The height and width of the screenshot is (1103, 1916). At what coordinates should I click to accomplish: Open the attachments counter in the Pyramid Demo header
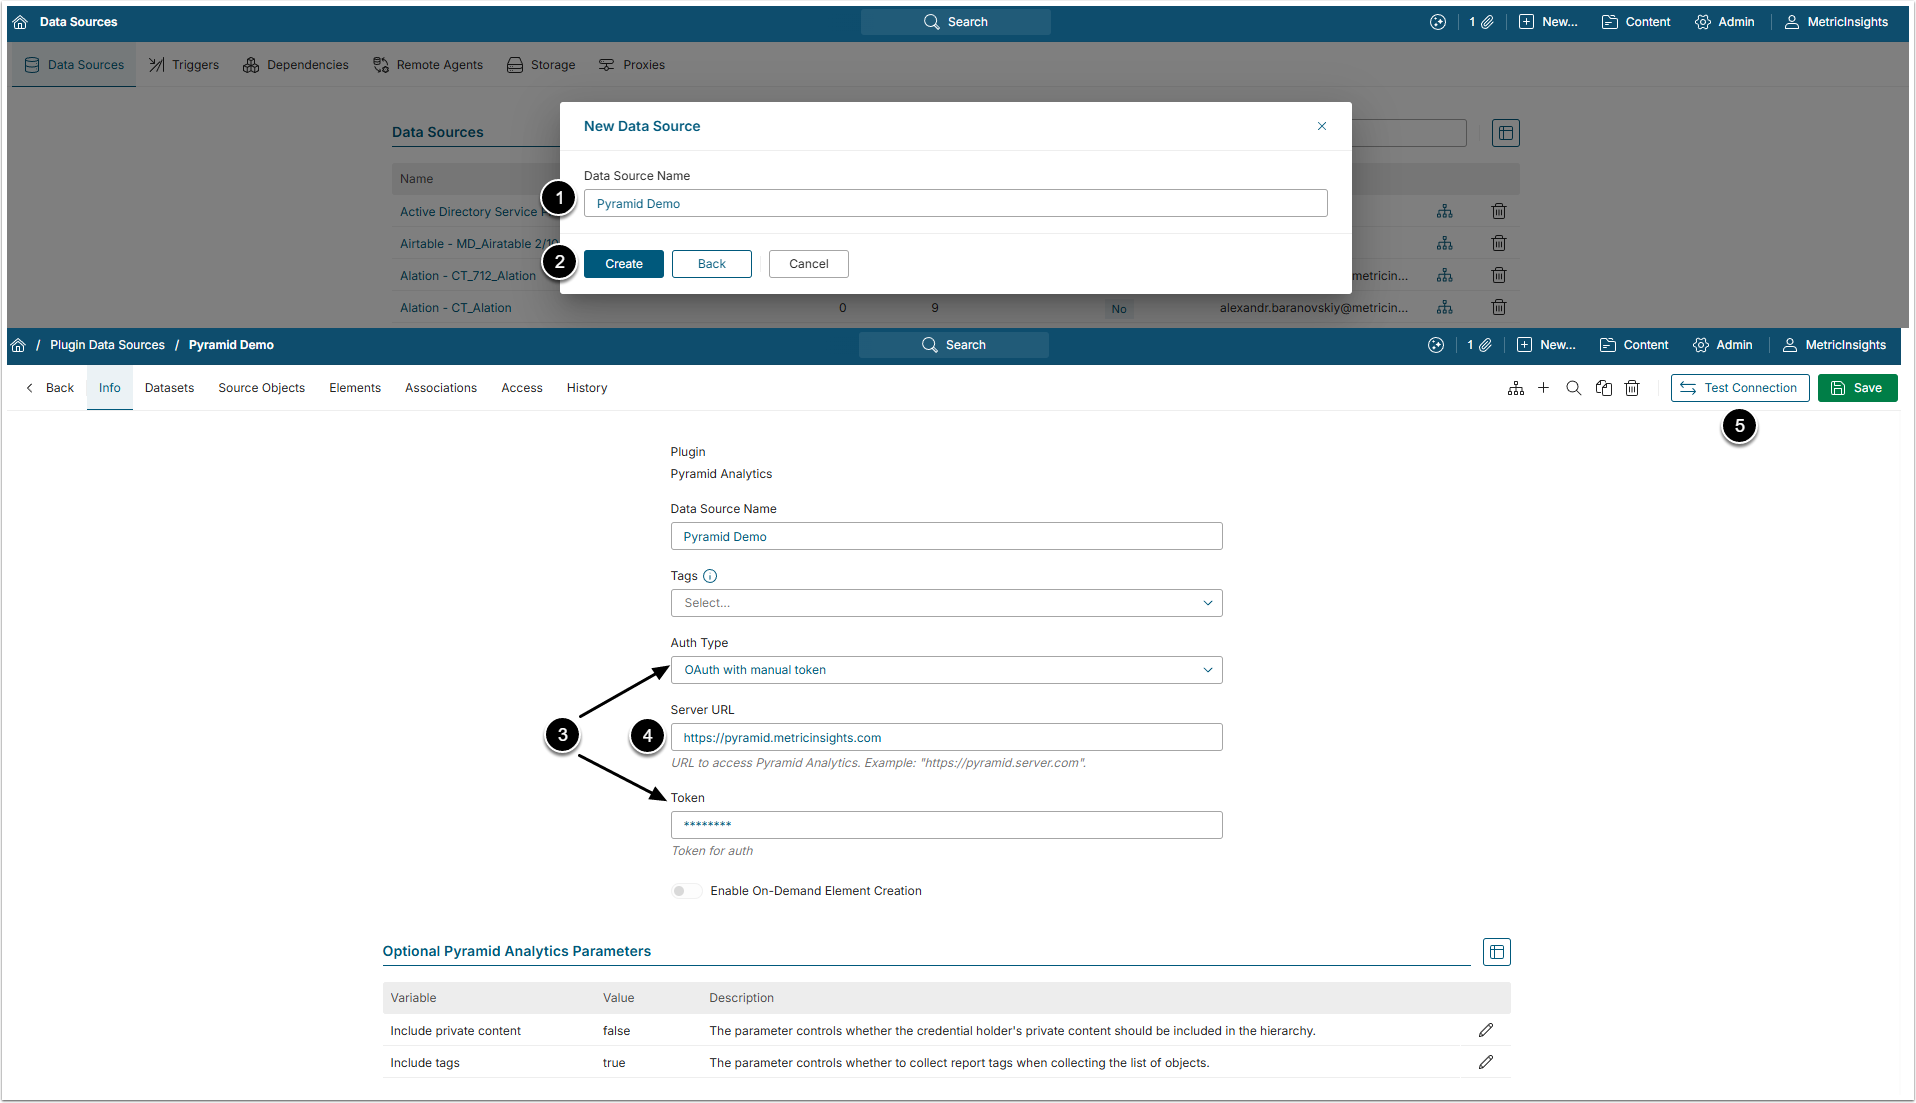1480,345
